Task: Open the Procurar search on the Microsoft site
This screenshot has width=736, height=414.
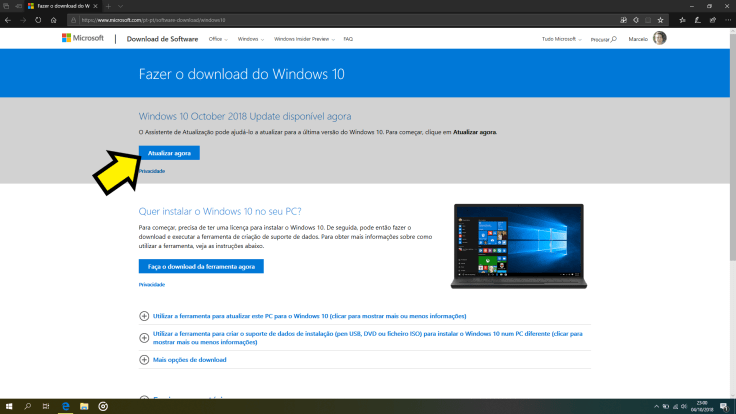Action: pos(603,39)
